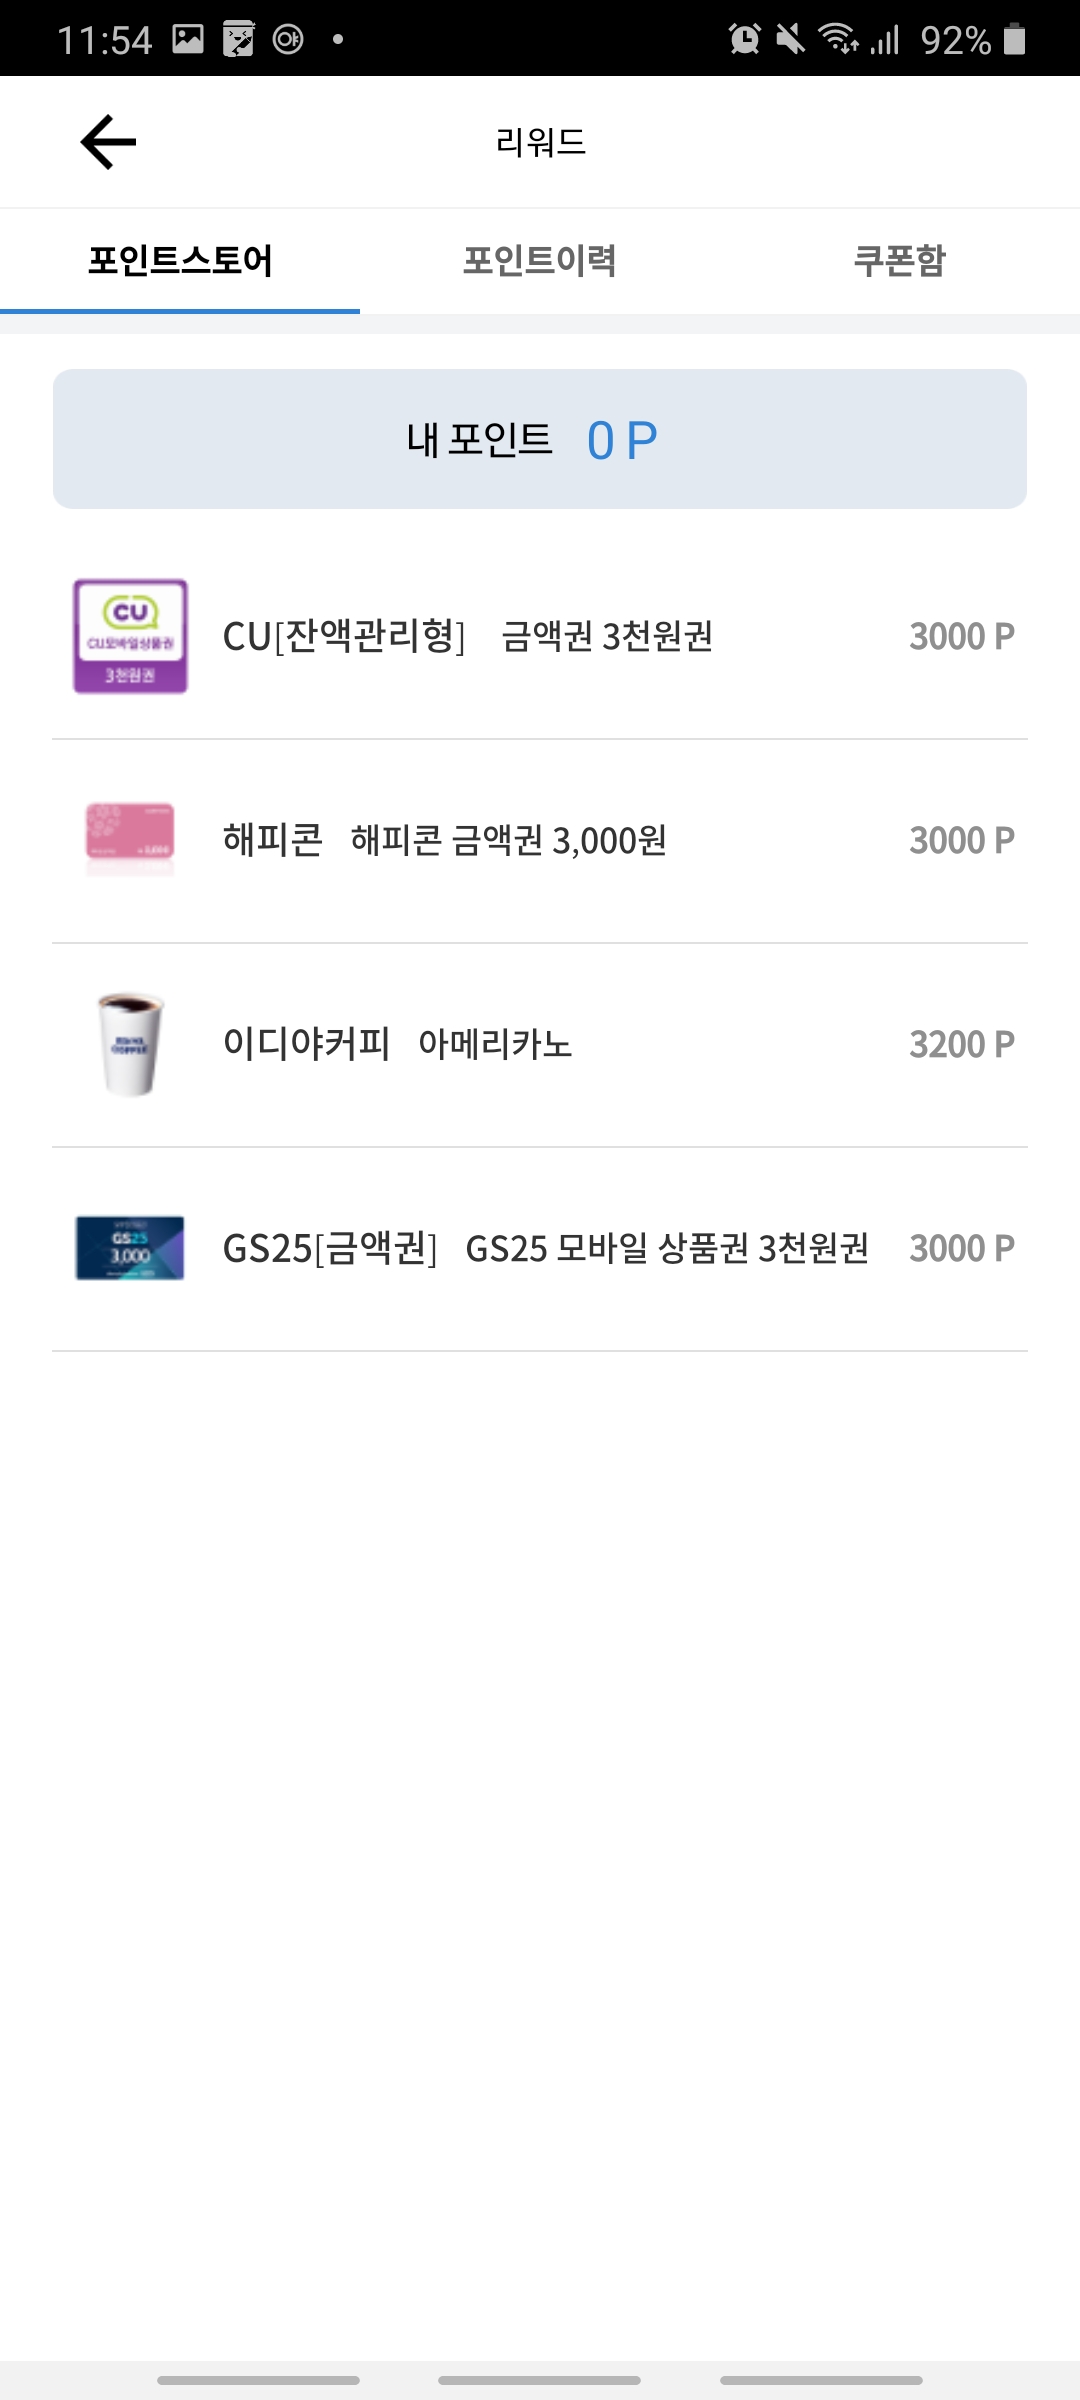This screenshot has height=2400, width=1080.
Task: Tap the pink 해피콘 card image
Action: tap(130, 838)
